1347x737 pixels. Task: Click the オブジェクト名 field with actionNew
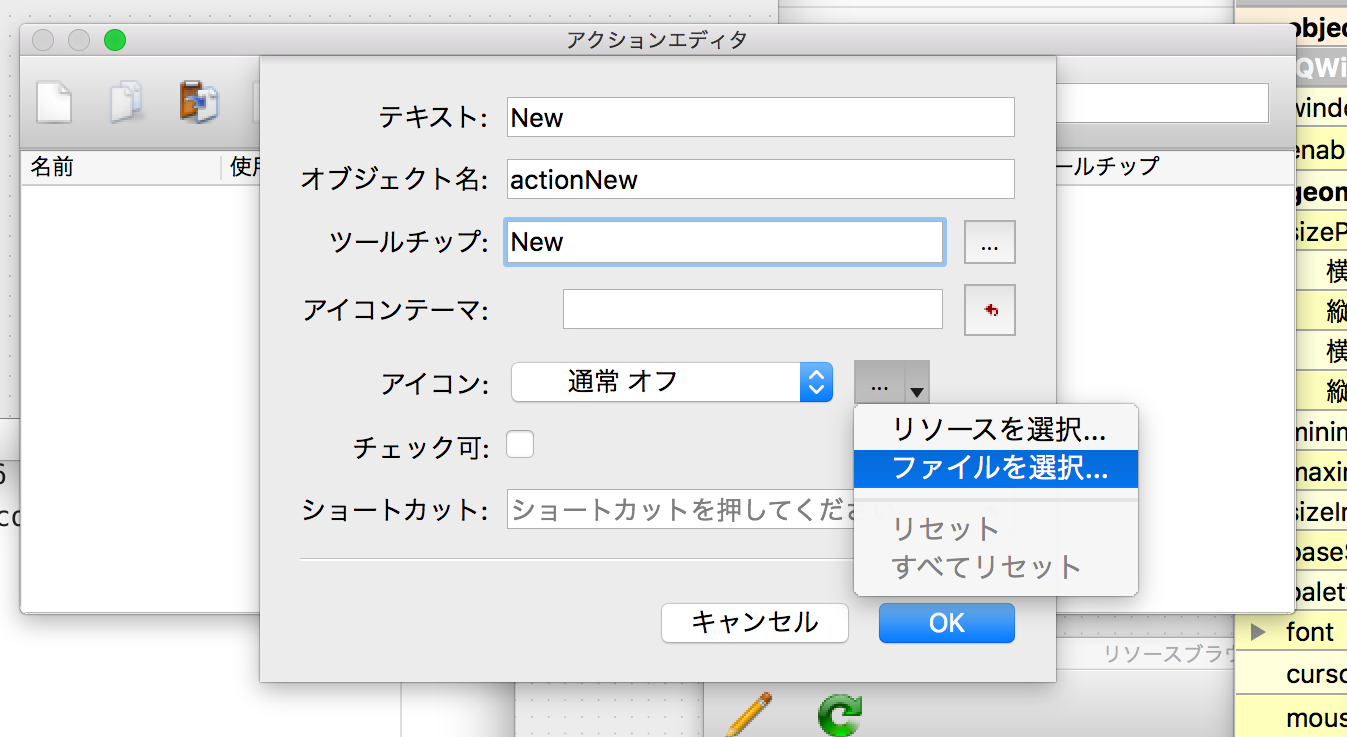761,179
